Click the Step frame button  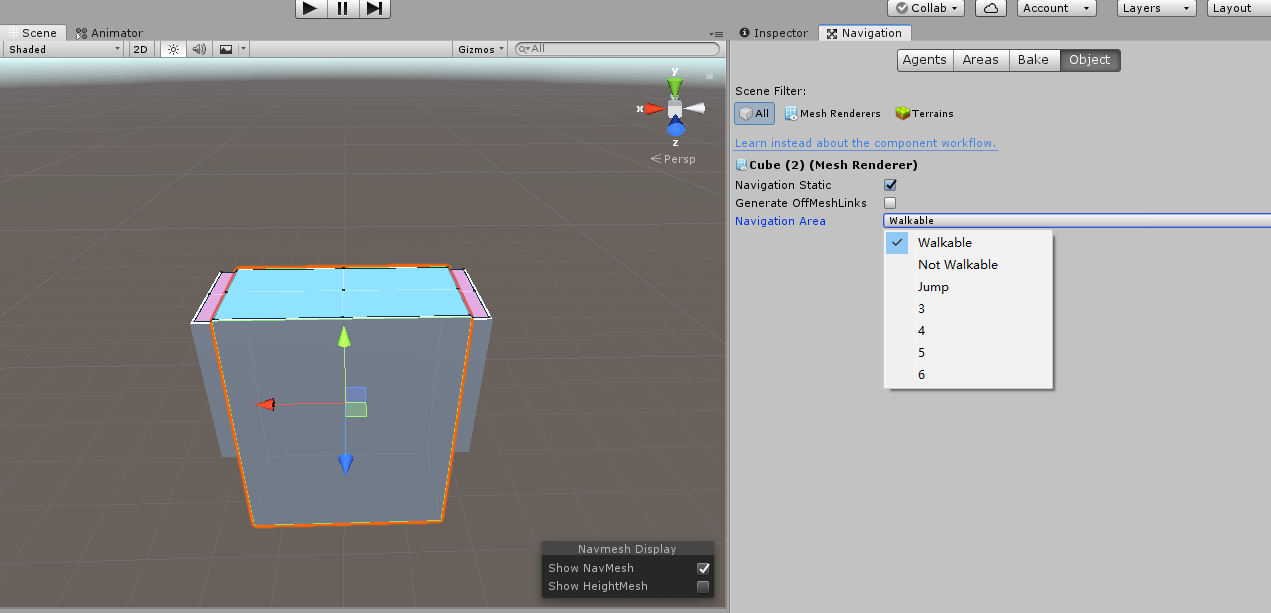tap(374, 9)
